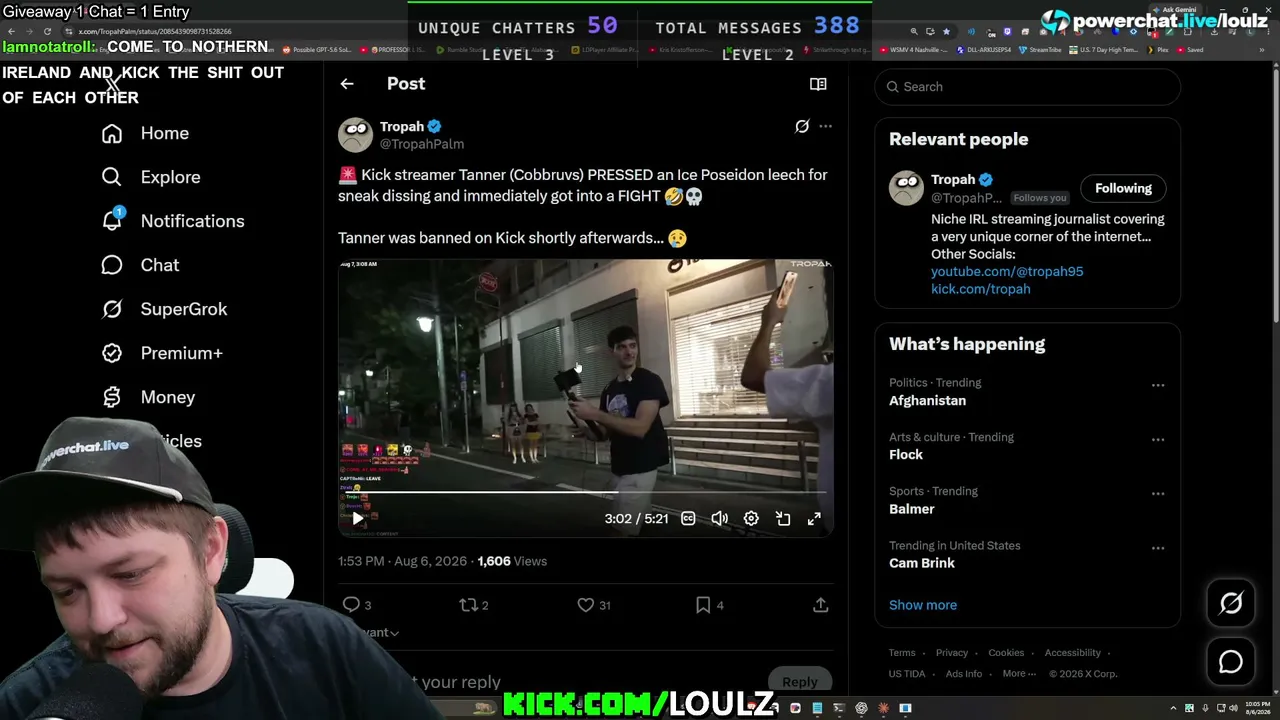Expand the More footer menu

[1018, 674]
